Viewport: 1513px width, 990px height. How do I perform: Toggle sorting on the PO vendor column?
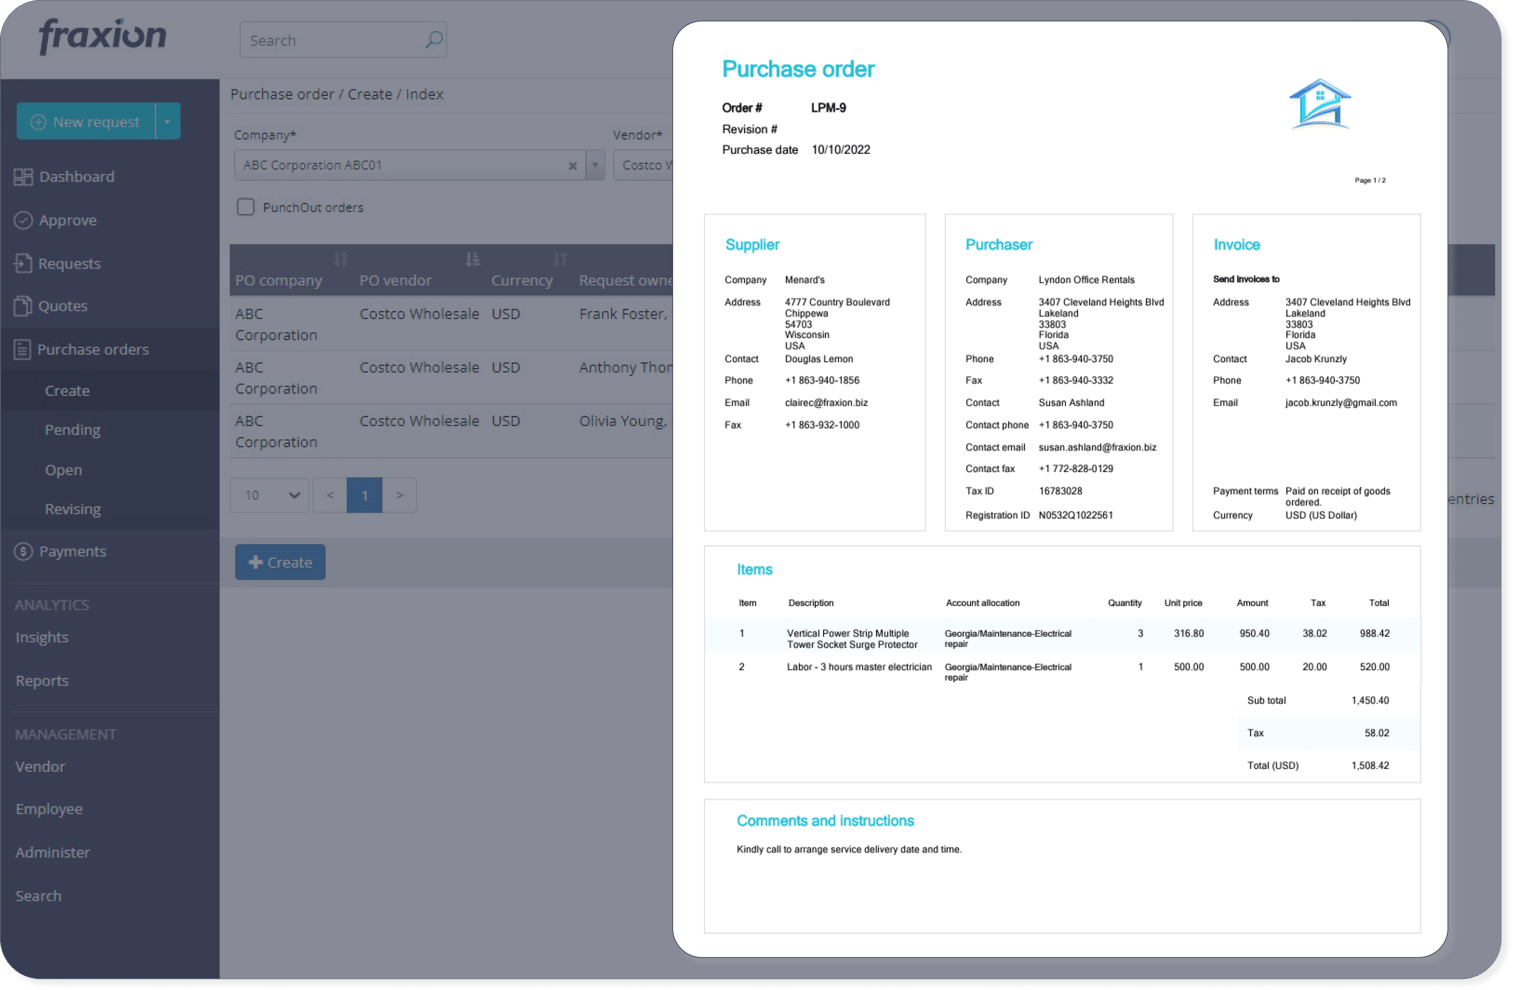coord(471,258)
